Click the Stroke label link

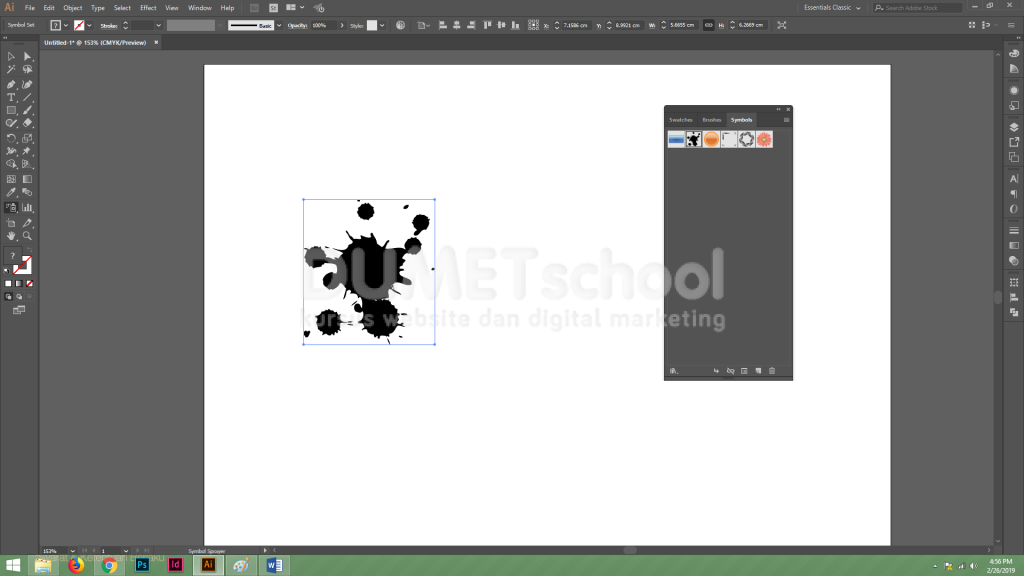pyautogui.click(x=109, y=25)
